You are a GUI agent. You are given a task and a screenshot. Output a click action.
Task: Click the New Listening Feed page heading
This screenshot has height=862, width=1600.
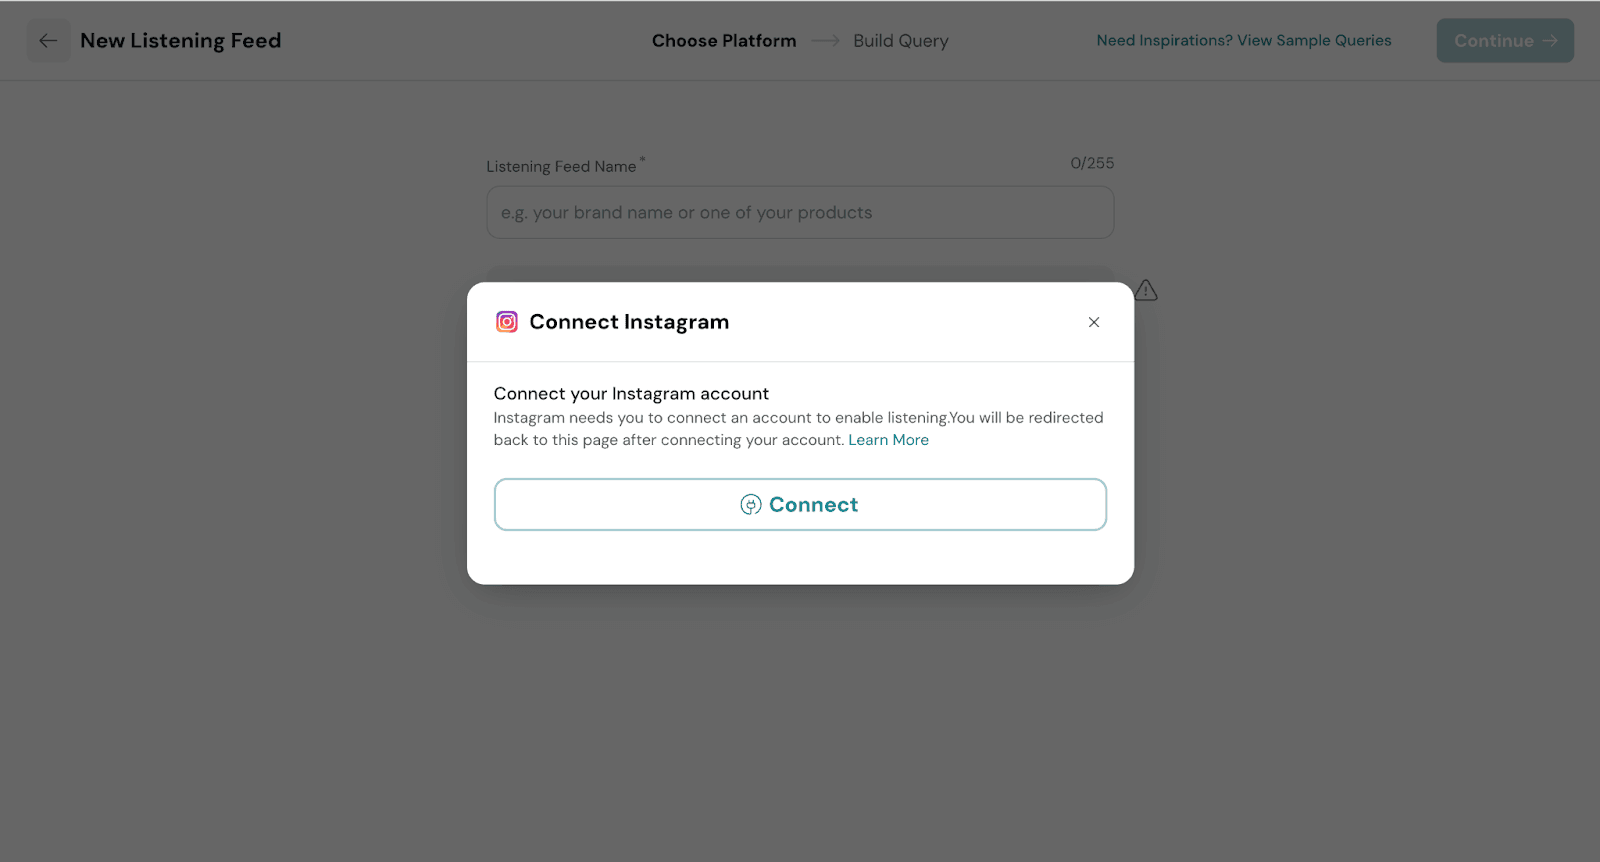click(181, 41)
